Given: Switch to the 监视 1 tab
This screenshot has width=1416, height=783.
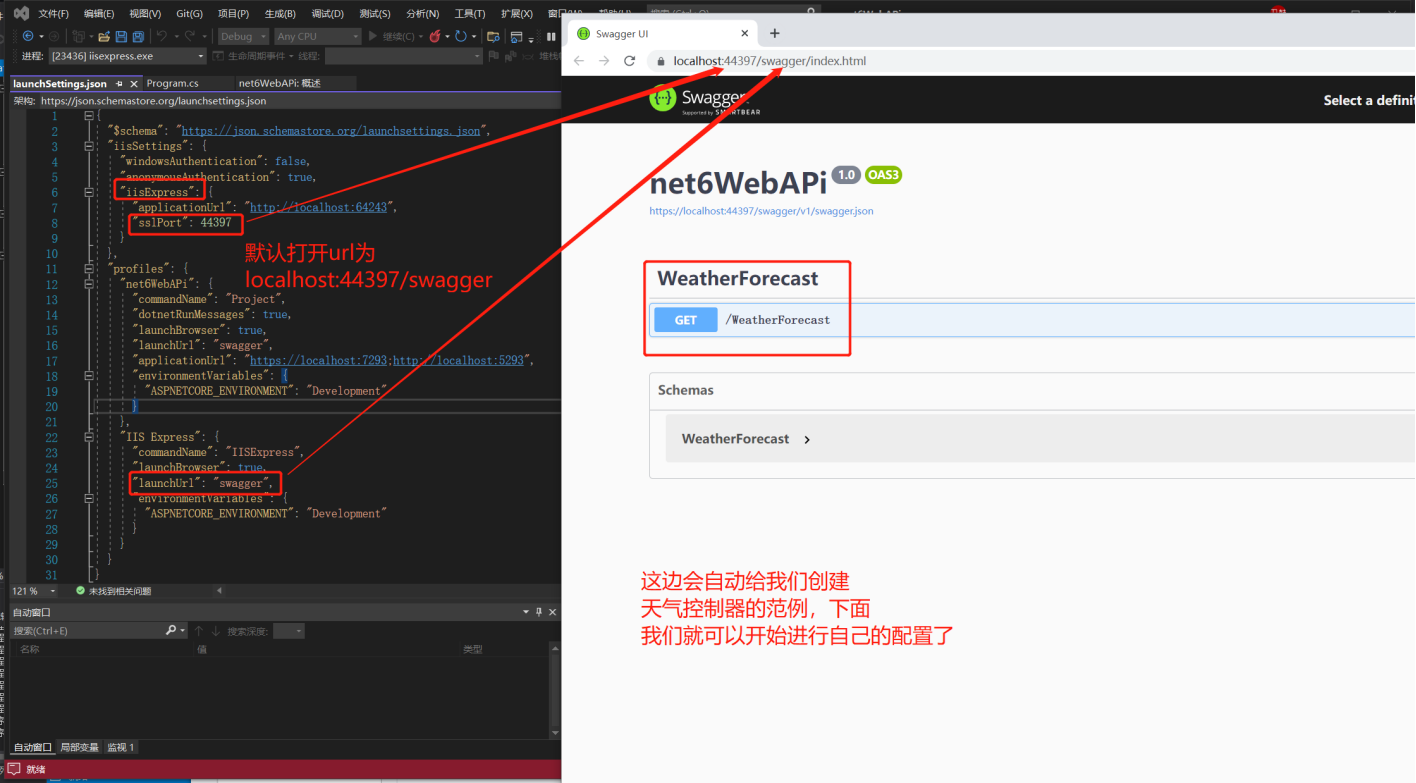Looking at the screenshot, I should coord(120,747).
